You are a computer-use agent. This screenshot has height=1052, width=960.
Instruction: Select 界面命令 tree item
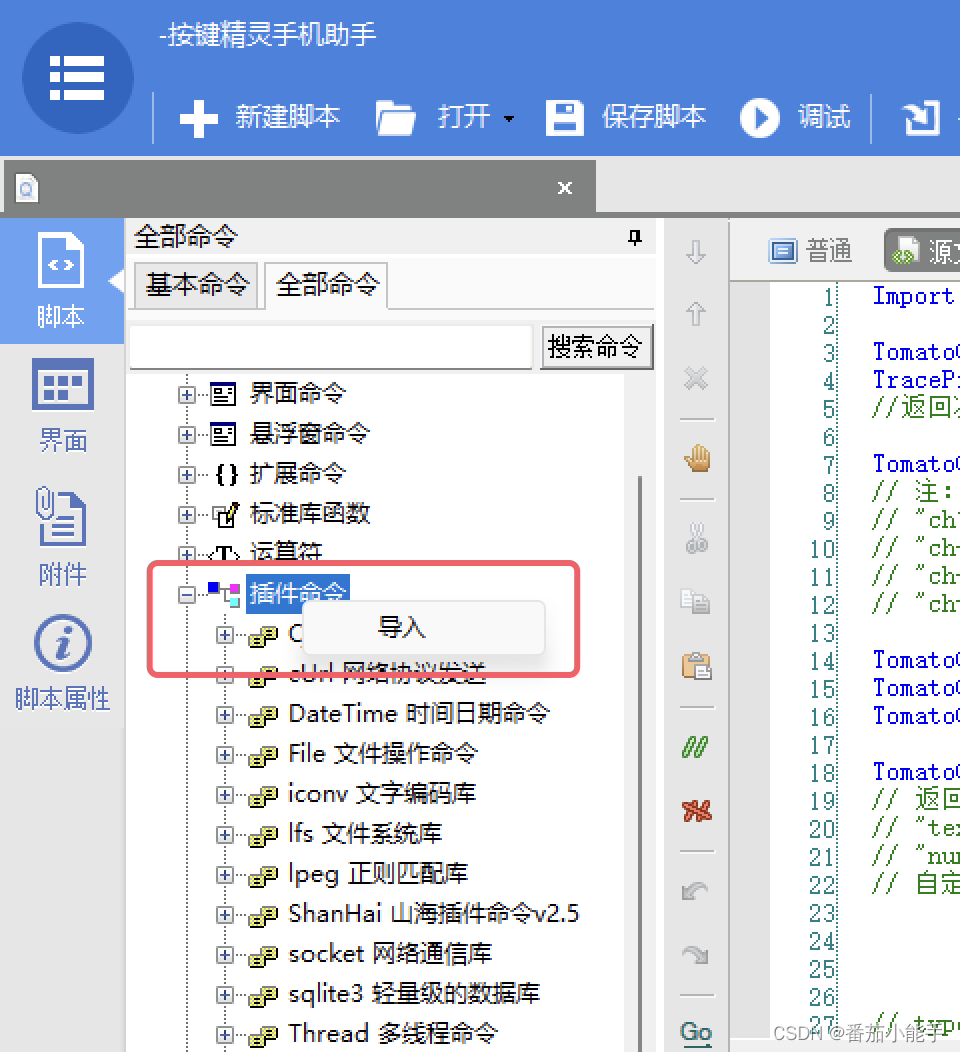point(298,394)
